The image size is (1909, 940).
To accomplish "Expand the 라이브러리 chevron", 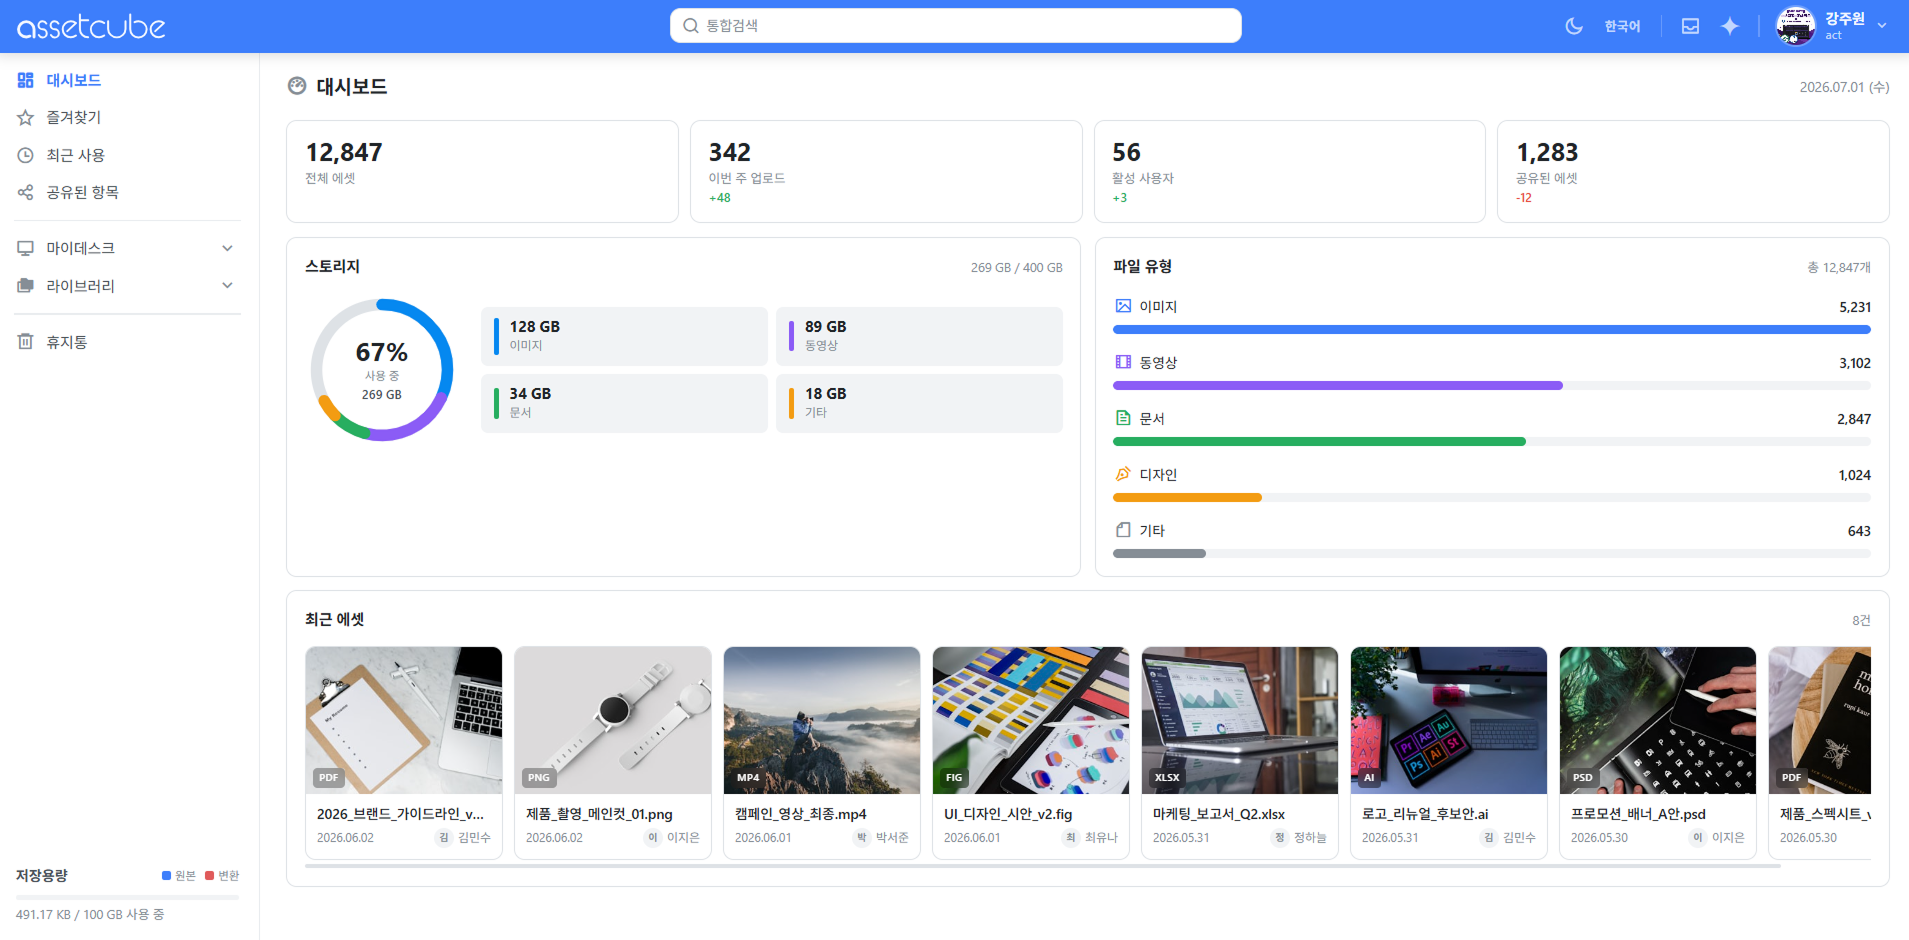I will click(227, 286).
